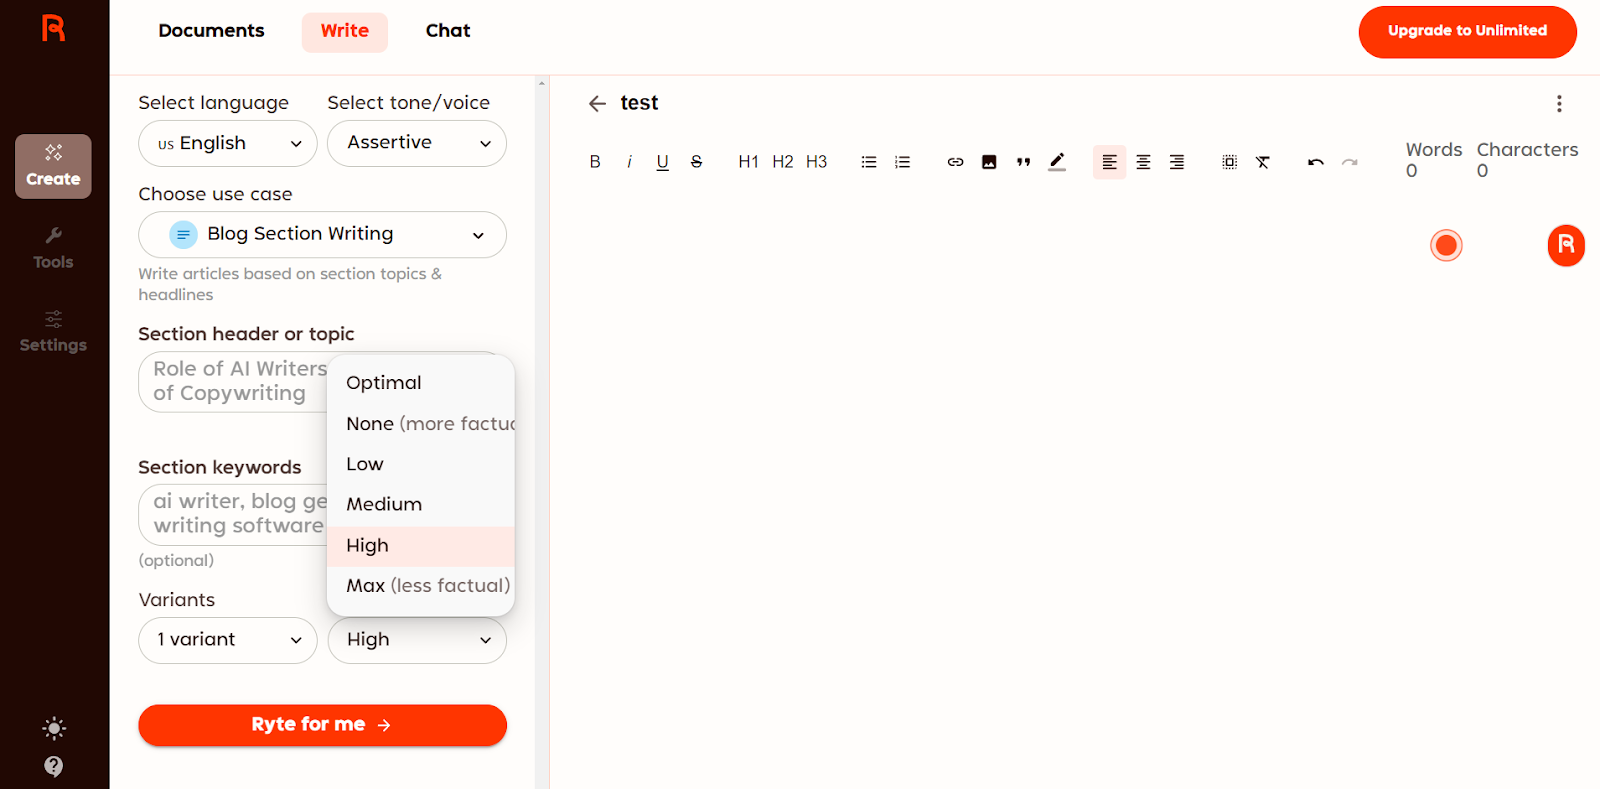
Task: Click the left panel scrollbar
Action: click(x=541, y=432)
